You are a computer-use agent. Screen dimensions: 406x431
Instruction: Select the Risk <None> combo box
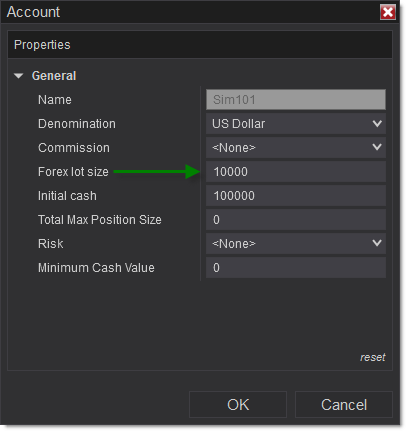click(x=296, y=244)
